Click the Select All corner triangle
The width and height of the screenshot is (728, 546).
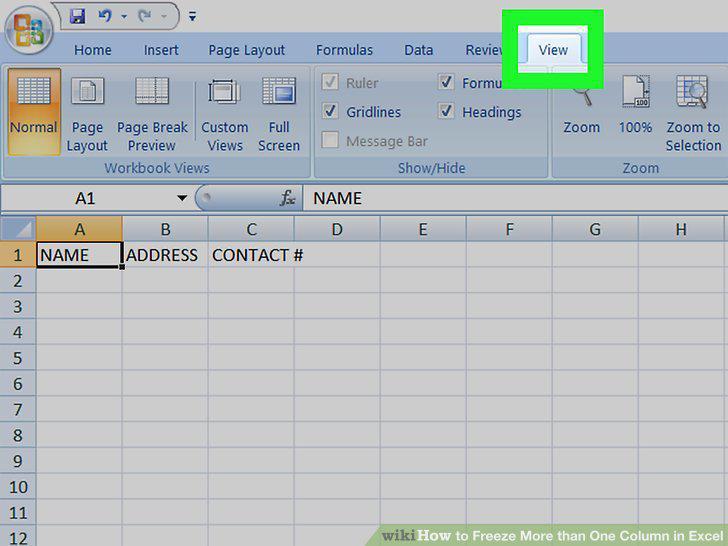point(18,229)
